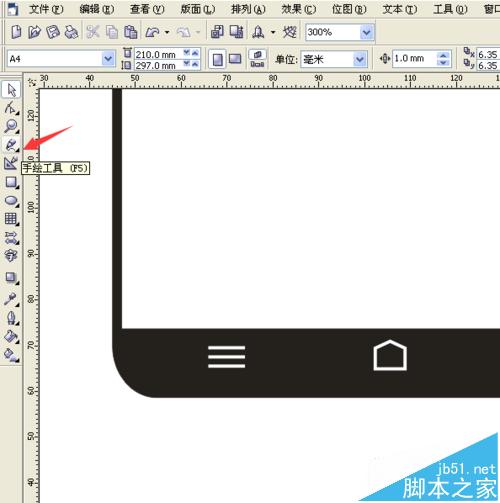
Task: Decrease page width 210.0 mm arrow
Action: pyautogui.click(x=187, y=53)
